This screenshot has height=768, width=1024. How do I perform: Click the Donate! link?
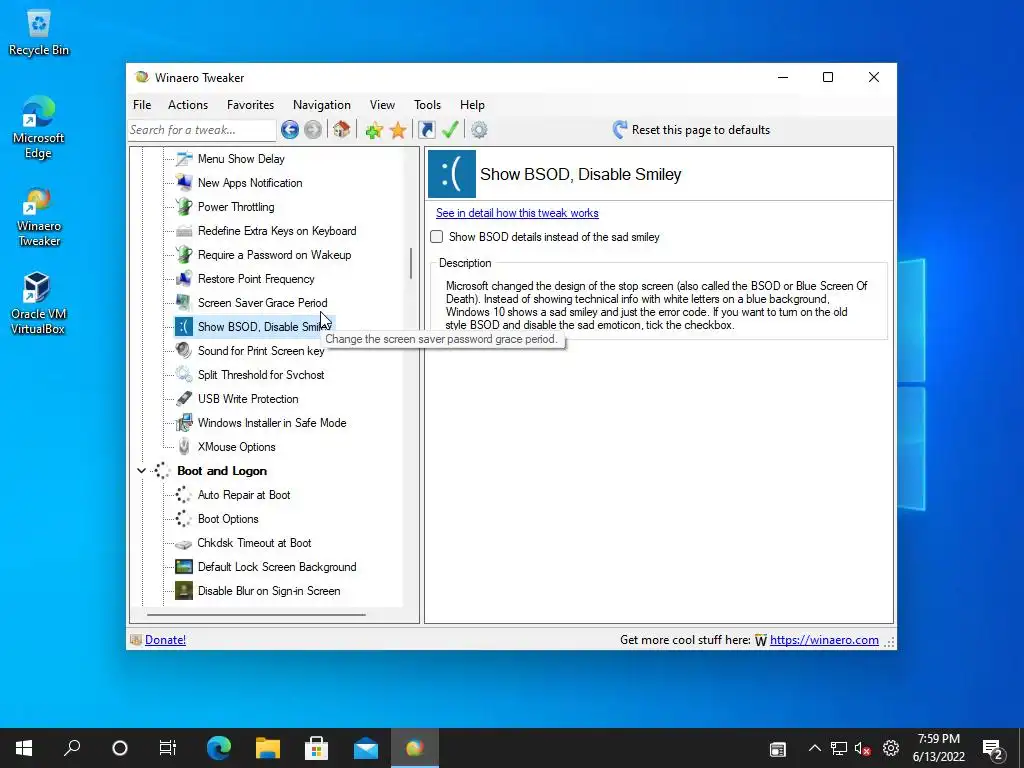tap(165, 640)
